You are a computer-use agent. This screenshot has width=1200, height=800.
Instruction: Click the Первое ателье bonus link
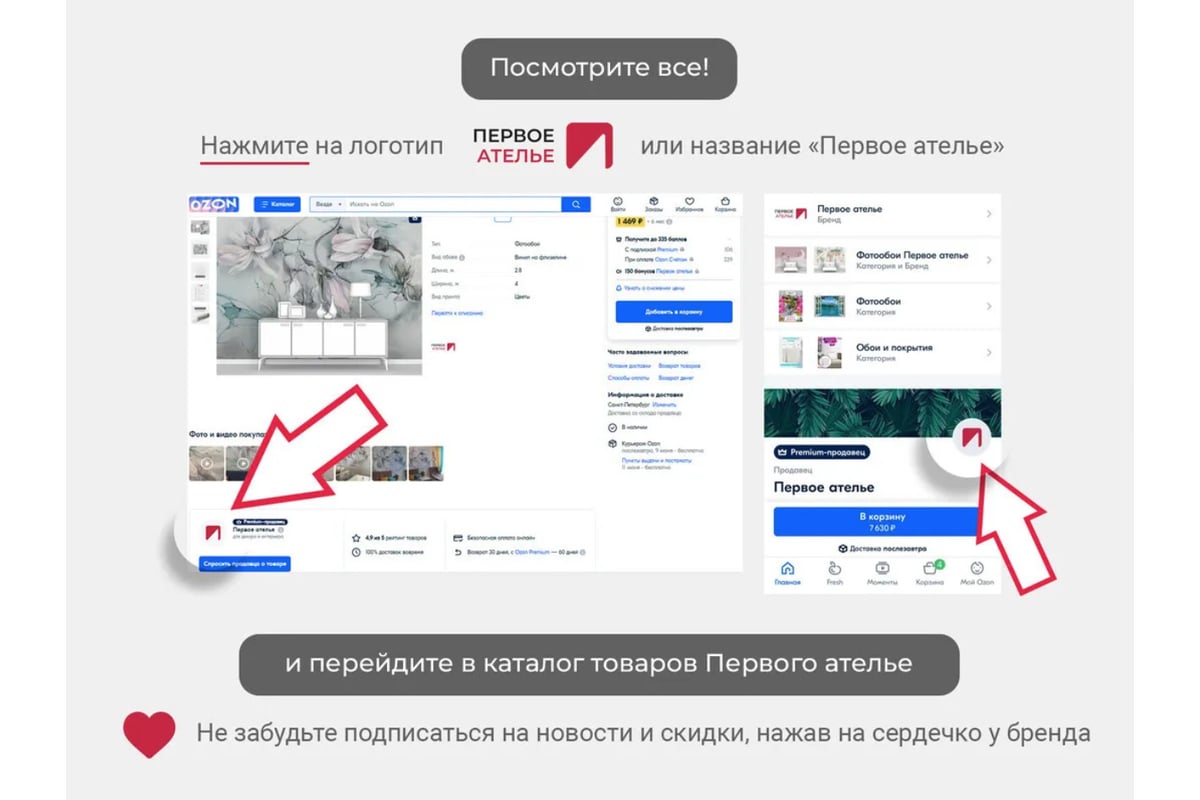pyautogui.click(x=675, y=271)
